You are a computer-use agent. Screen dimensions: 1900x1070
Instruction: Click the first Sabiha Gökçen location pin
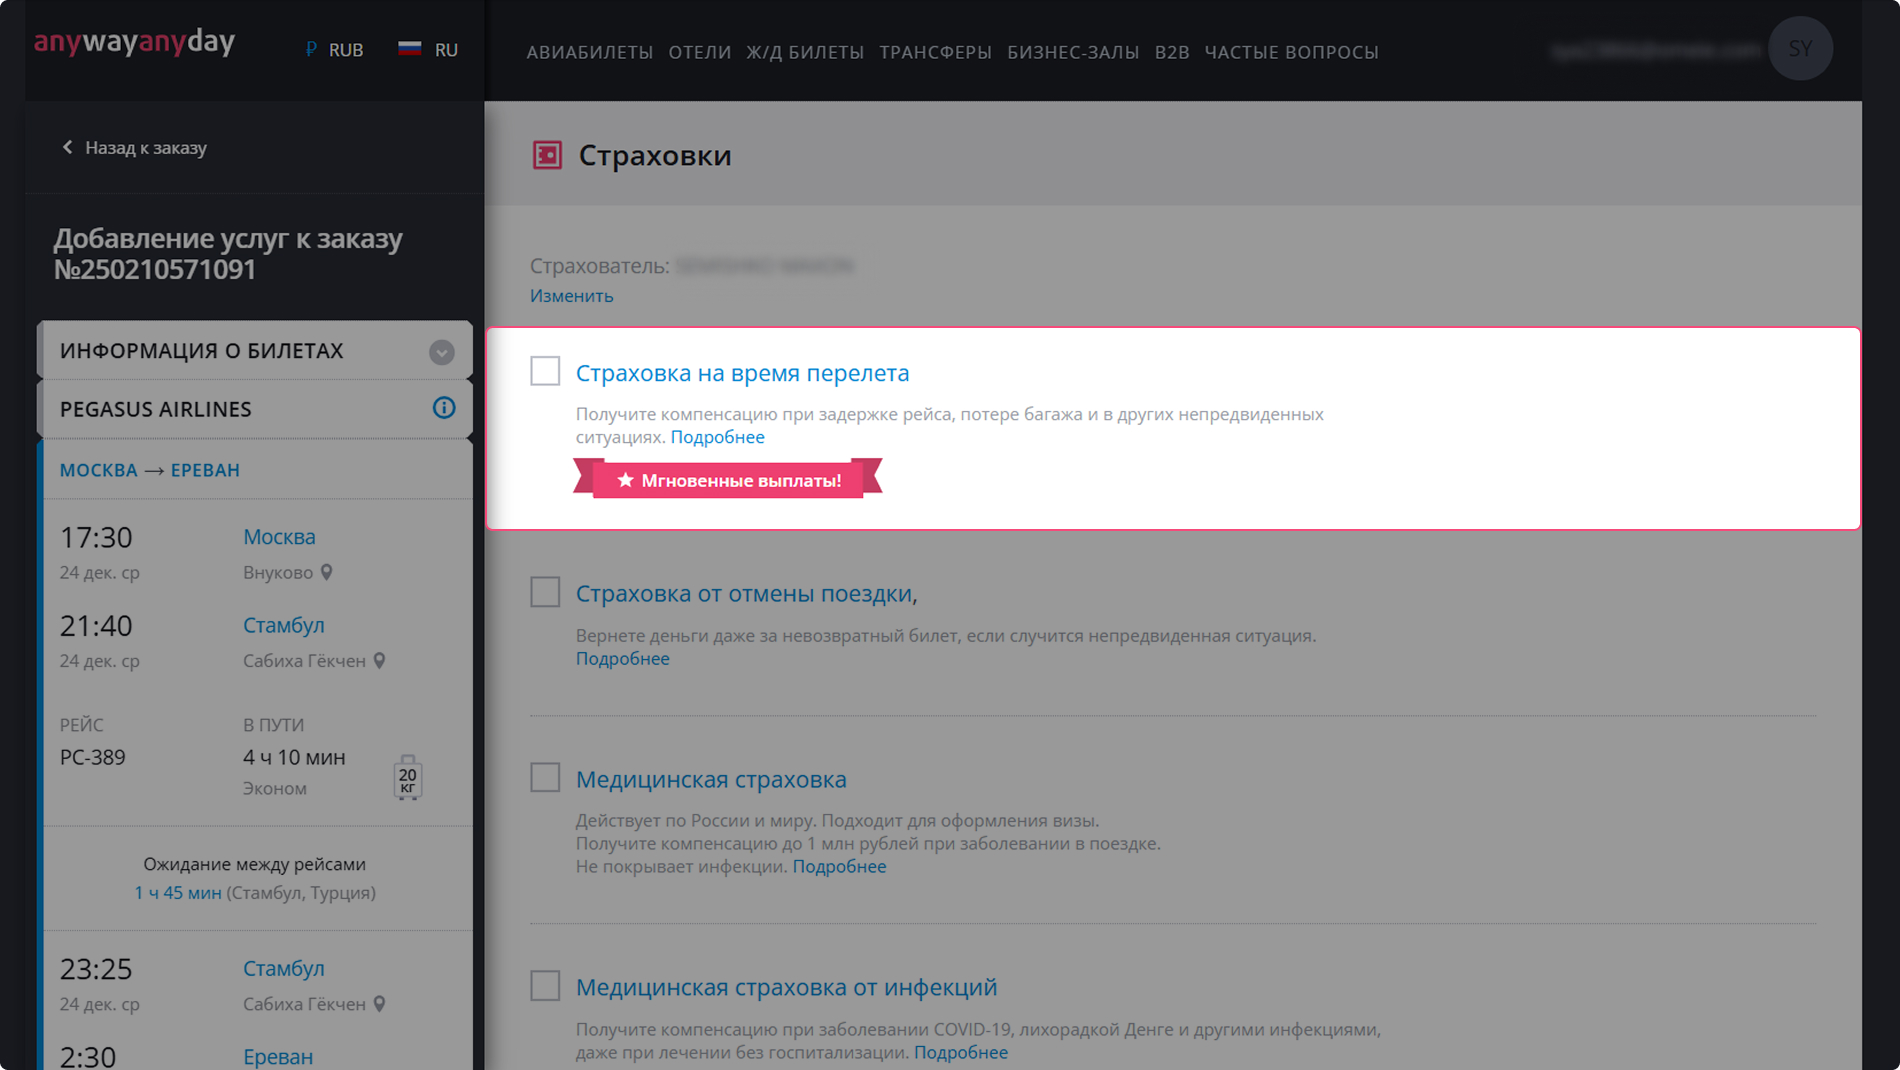pyautogui.click(x=380, y=661)
